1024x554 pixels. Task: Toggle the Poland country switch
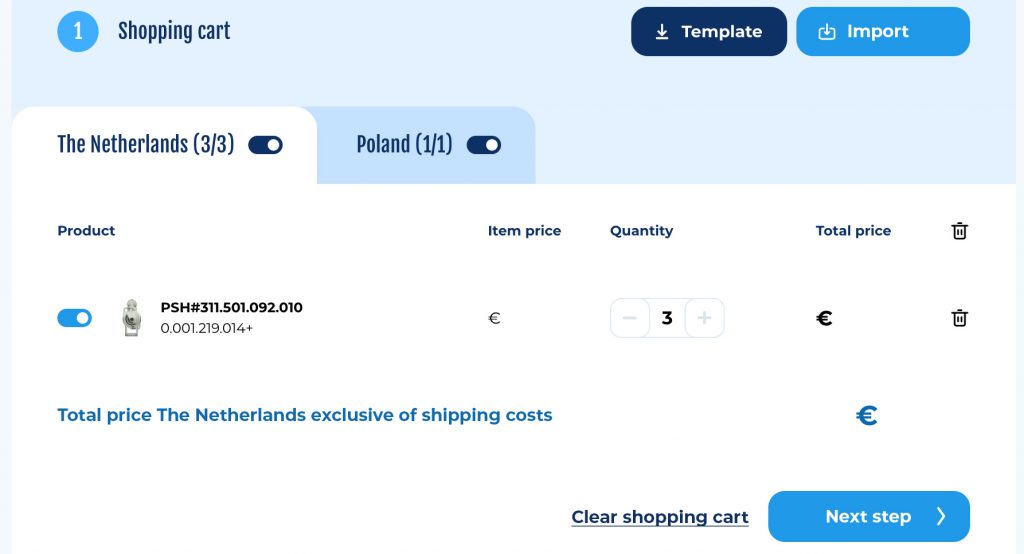(x=483, y=144)
